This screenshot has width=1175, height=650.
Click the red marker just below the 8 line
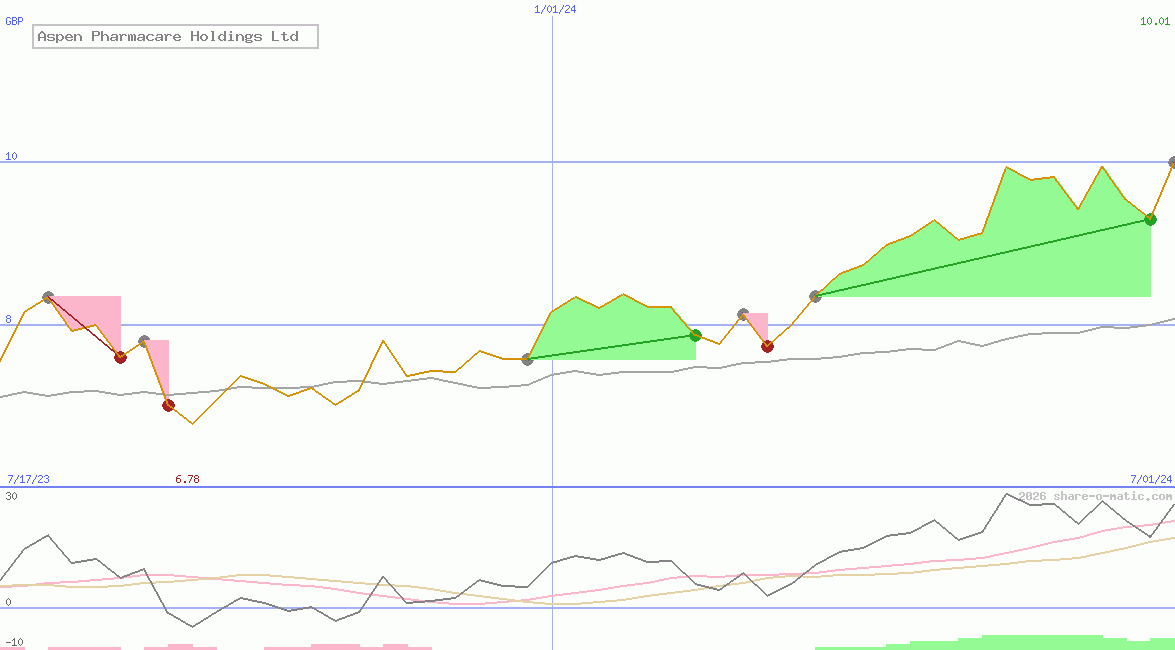tap(767, 346)
